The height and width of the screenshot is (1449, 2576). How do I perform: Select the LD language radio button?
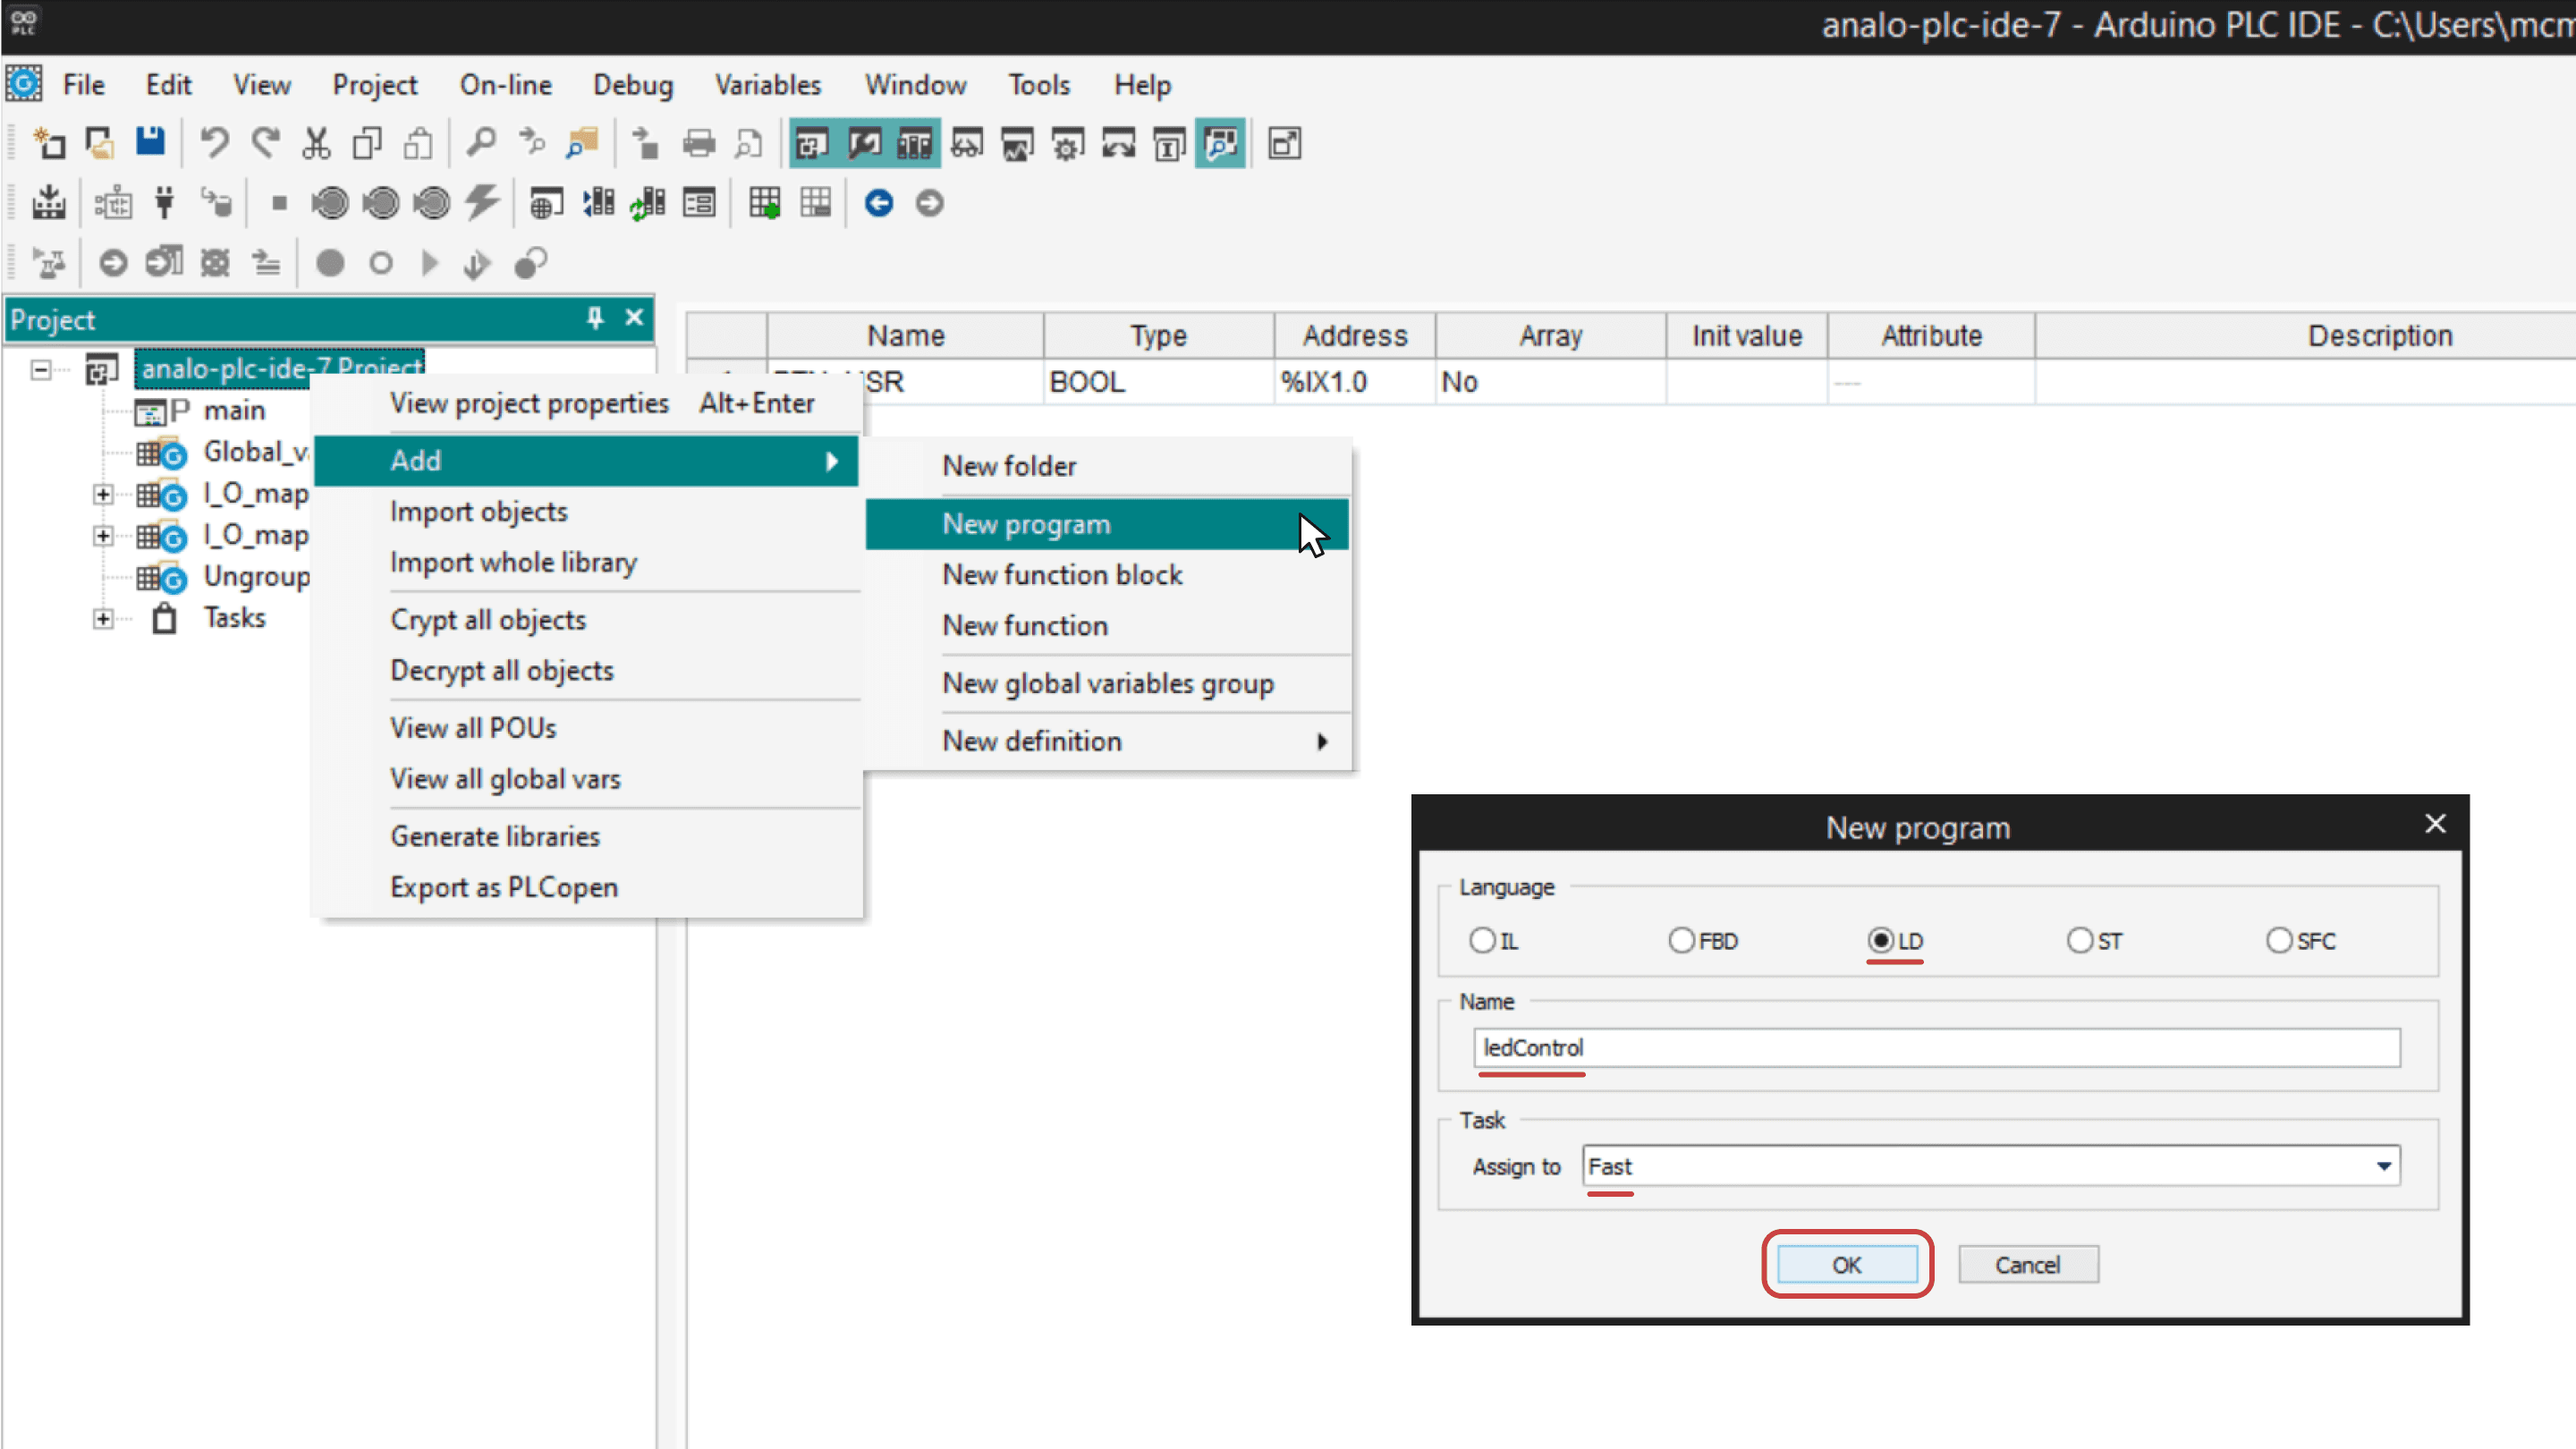[1882, 940]
